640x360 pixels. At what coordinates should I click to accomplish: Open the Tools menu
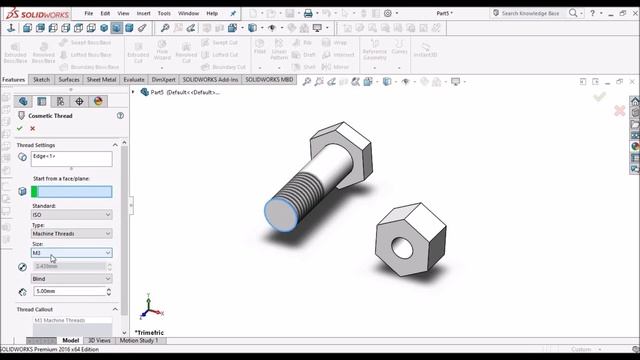pyautogui.click(x=164, y=13)
